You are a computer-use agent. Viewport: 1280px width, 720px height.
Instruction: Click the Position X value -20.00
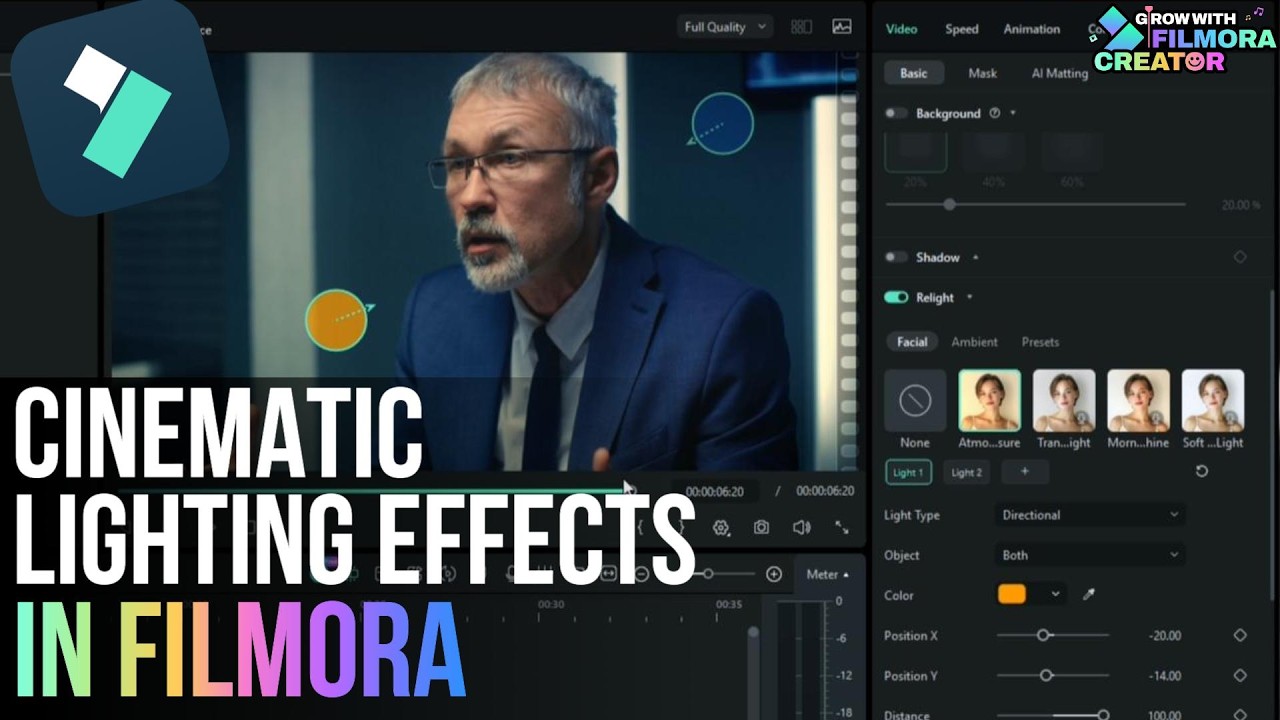(1165, 635)
